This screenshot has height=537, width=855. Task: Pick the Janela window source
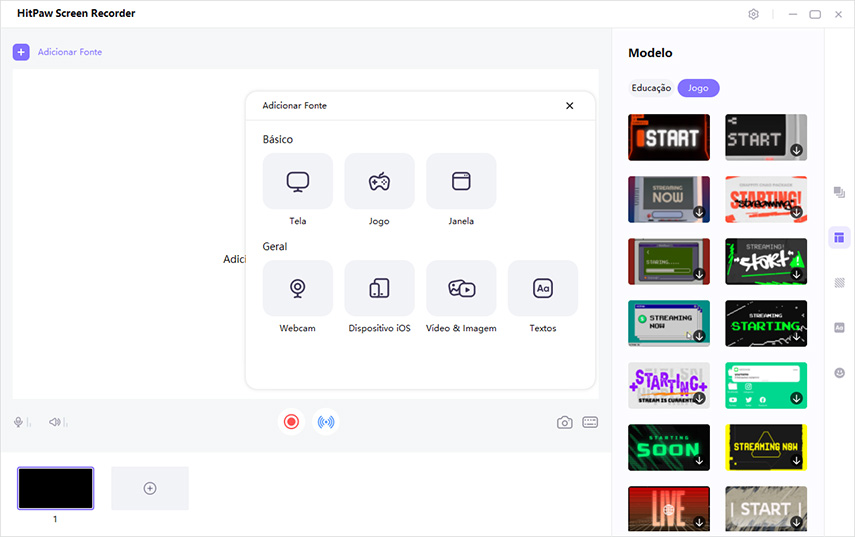(460, 182)
